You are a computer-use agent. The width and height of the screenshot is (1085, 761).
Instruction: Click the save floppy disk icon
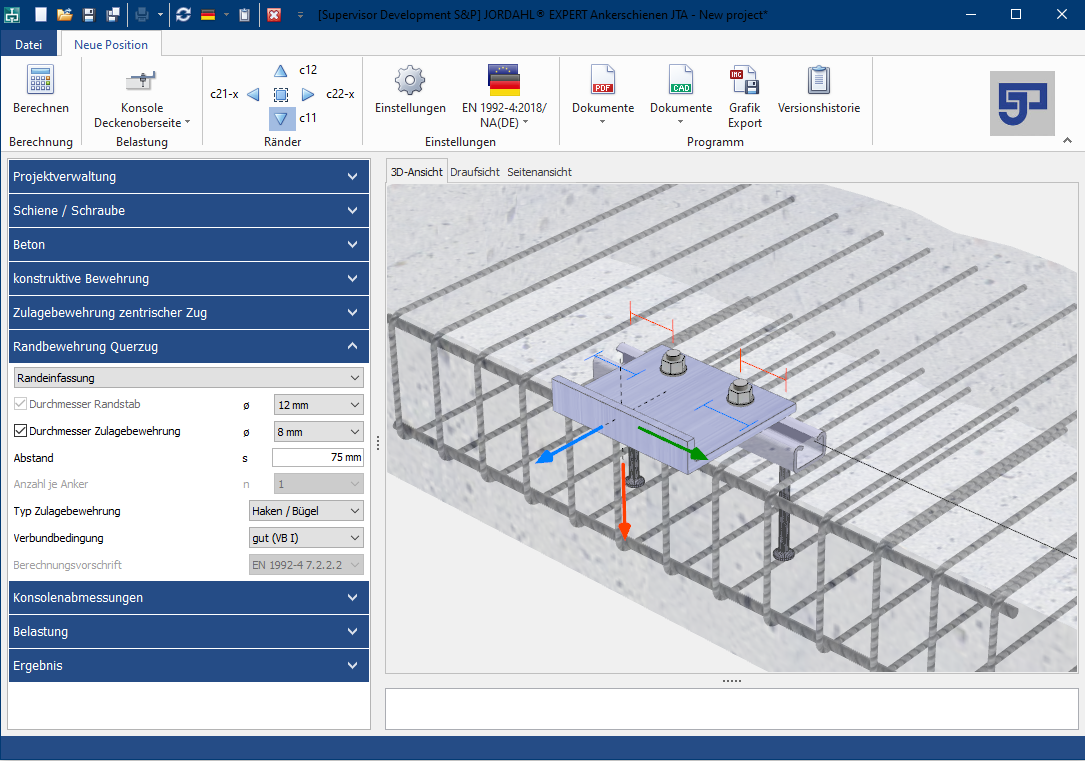pyautogui.click(x=89, y=15)
